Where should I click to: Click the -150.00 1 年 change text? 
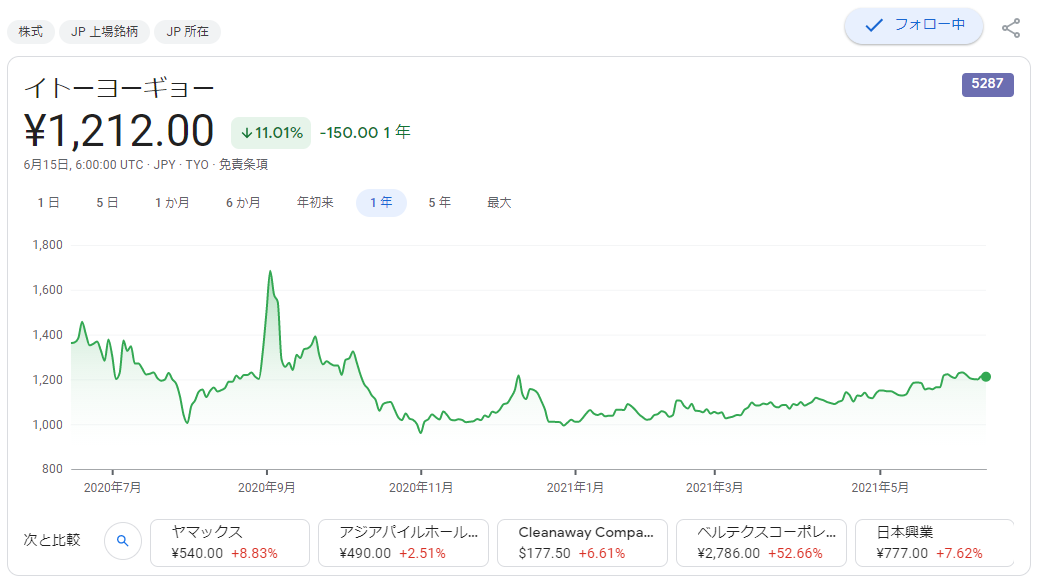[365, 133]
